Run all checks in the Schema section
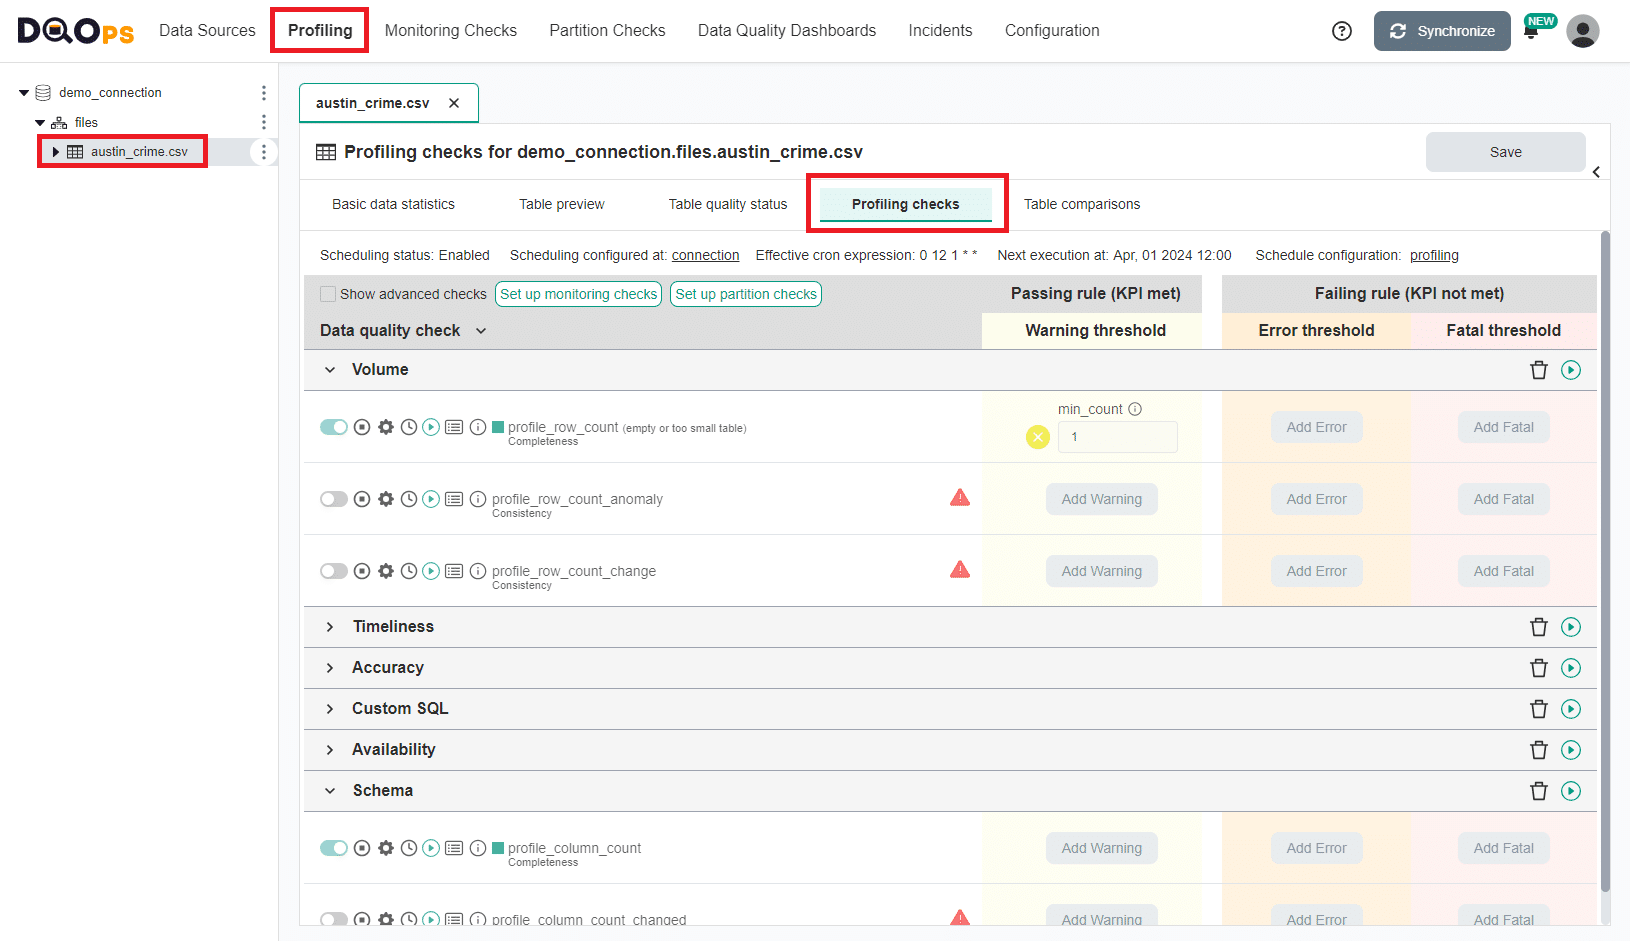Image resolution: width=1630 pixels, height=941 pixels. click(x=1570, y=790)
